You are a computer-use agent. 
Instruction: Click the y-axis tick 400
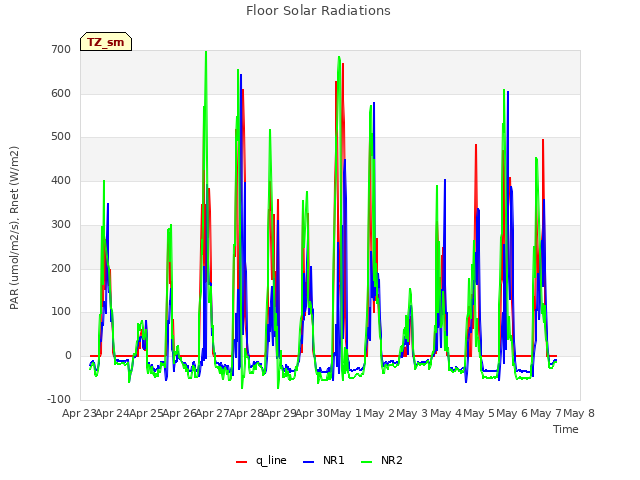point(61,180)
